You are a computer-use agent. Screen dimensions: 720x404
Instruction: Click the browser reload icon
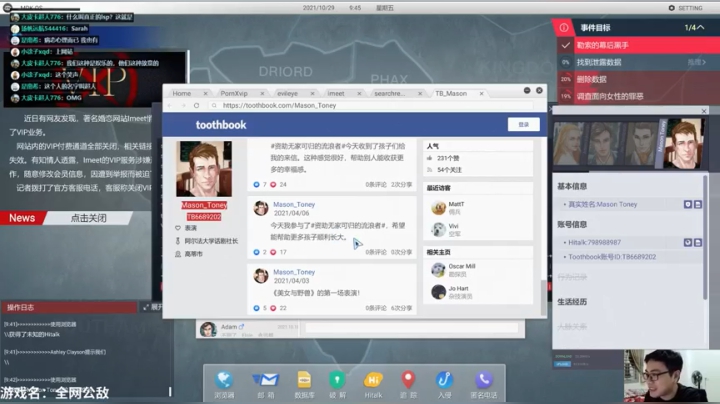pyautogui.click(x=197, y=106)
